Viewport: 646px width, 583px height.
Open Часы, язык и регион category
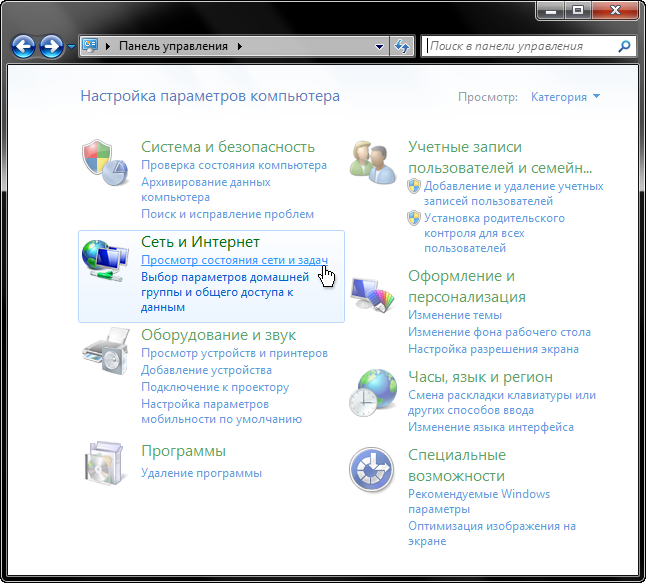point(480,377)
